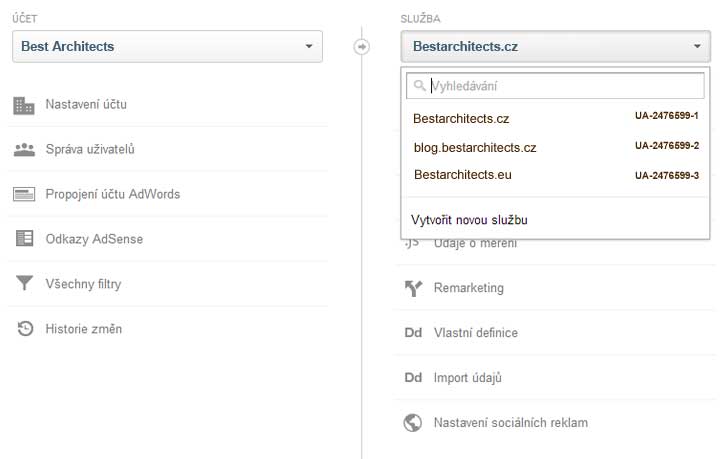
Task: Open Import údajů
Action: (x=467, y=378)
